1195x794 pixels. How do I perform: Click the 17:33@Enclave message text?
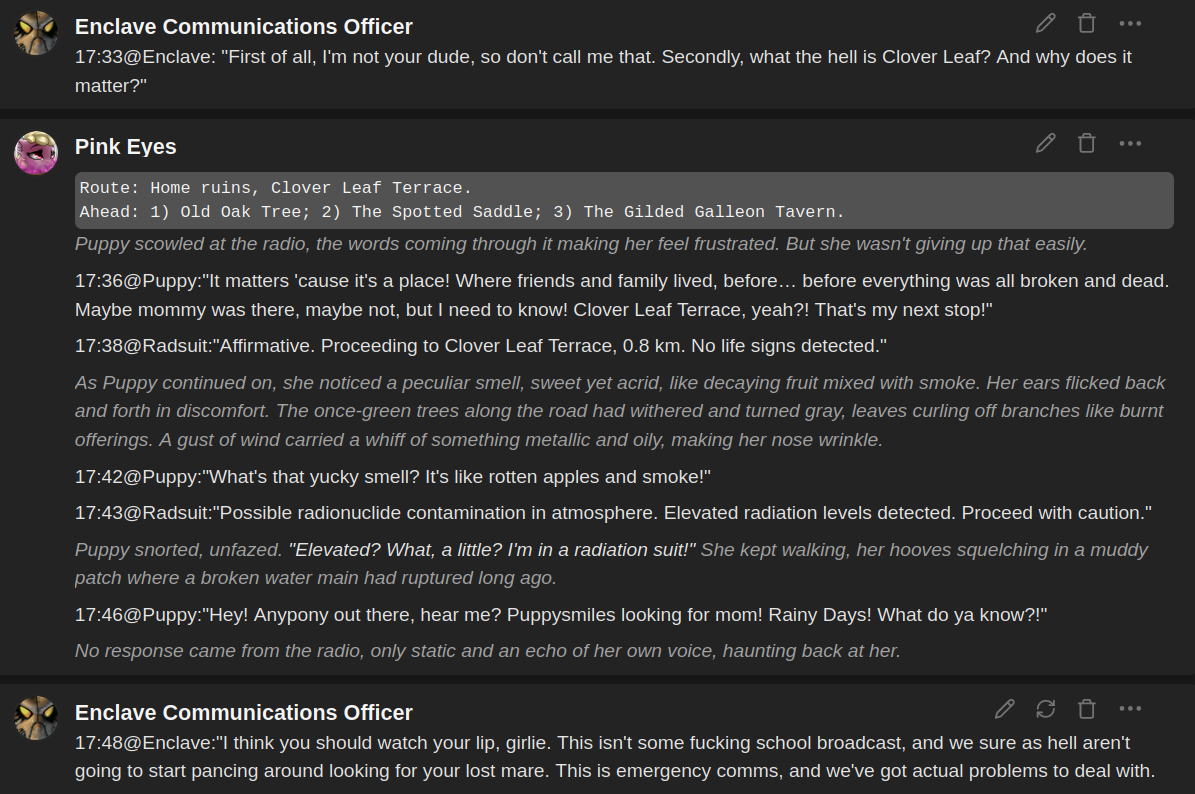coord(603,72)
